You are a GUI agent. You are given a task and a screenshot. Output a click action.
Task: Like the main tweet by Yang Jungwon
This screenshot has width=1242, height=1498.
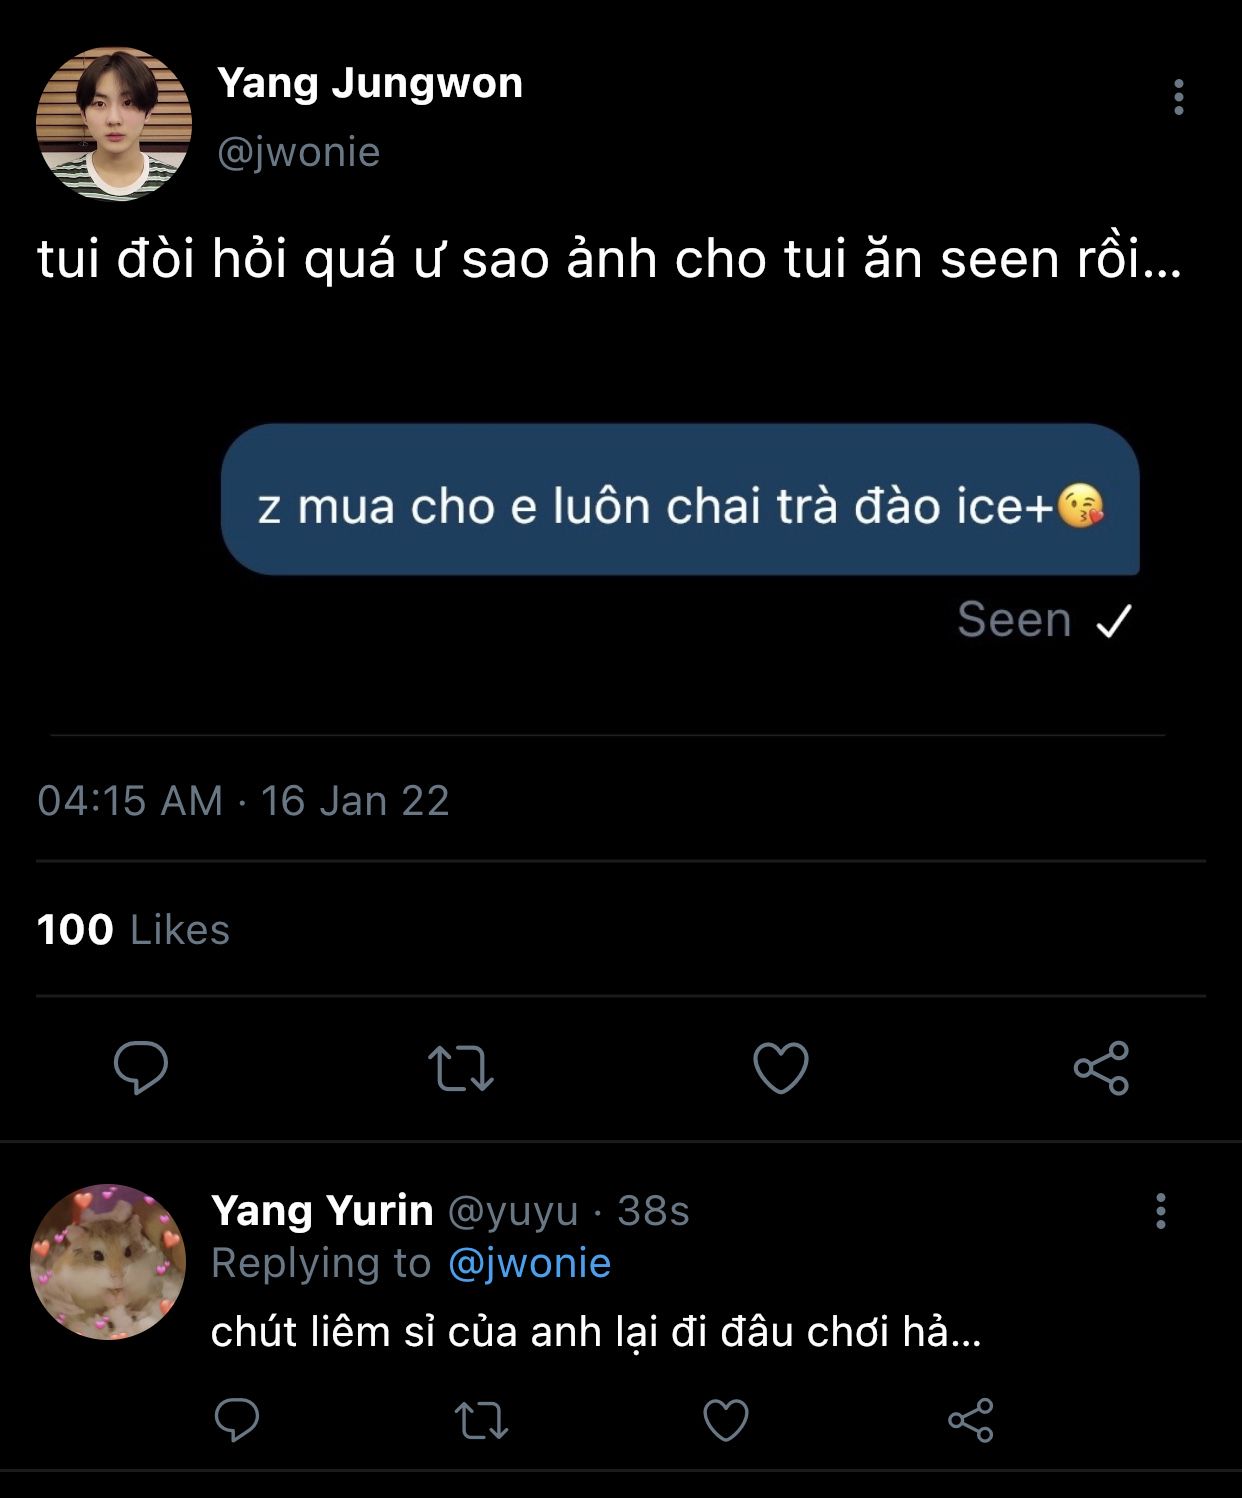click(x=780, y=1067)
